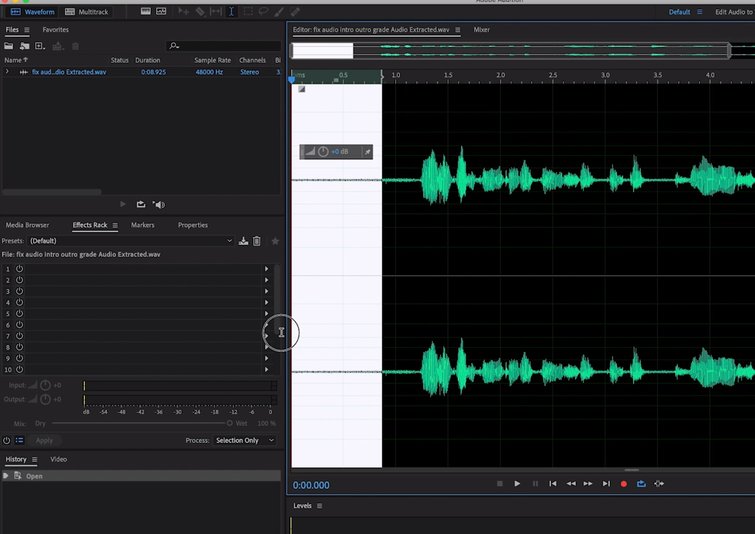Click the search field in Files panel
The width and height of the screenshot is (755, 534).
coord(225,46)
